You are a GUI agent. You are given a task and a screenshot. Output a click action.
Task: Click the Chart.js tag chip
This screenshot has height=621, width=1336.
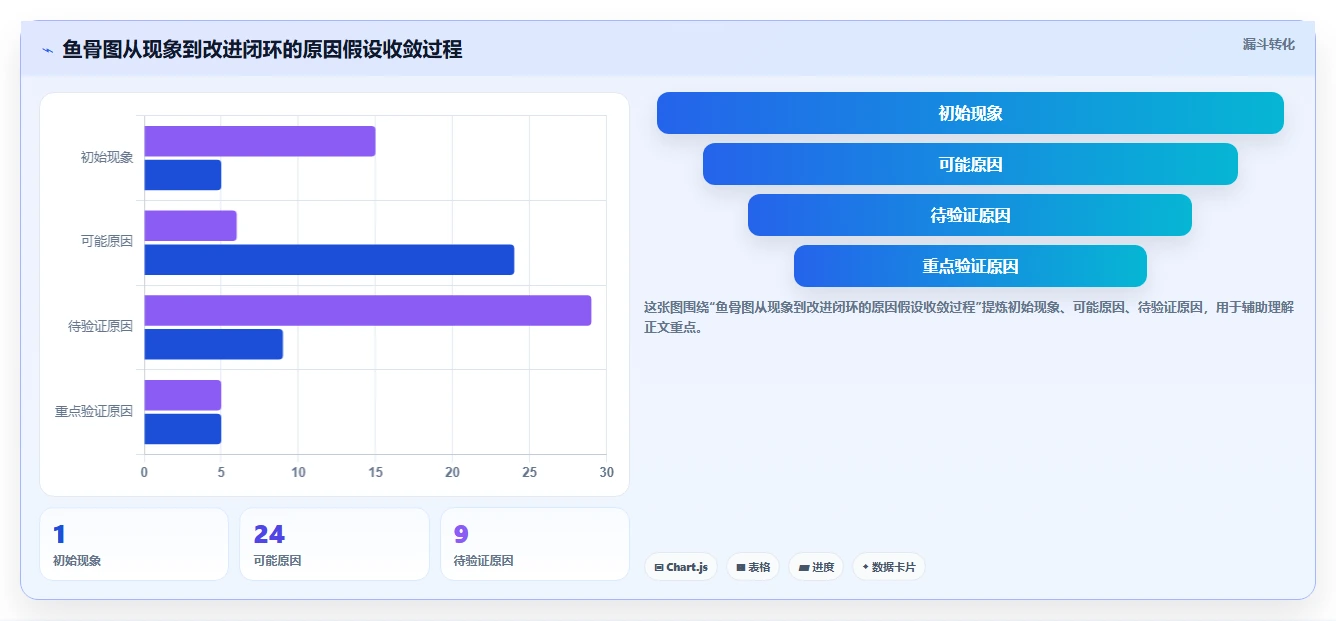point(680,567)
